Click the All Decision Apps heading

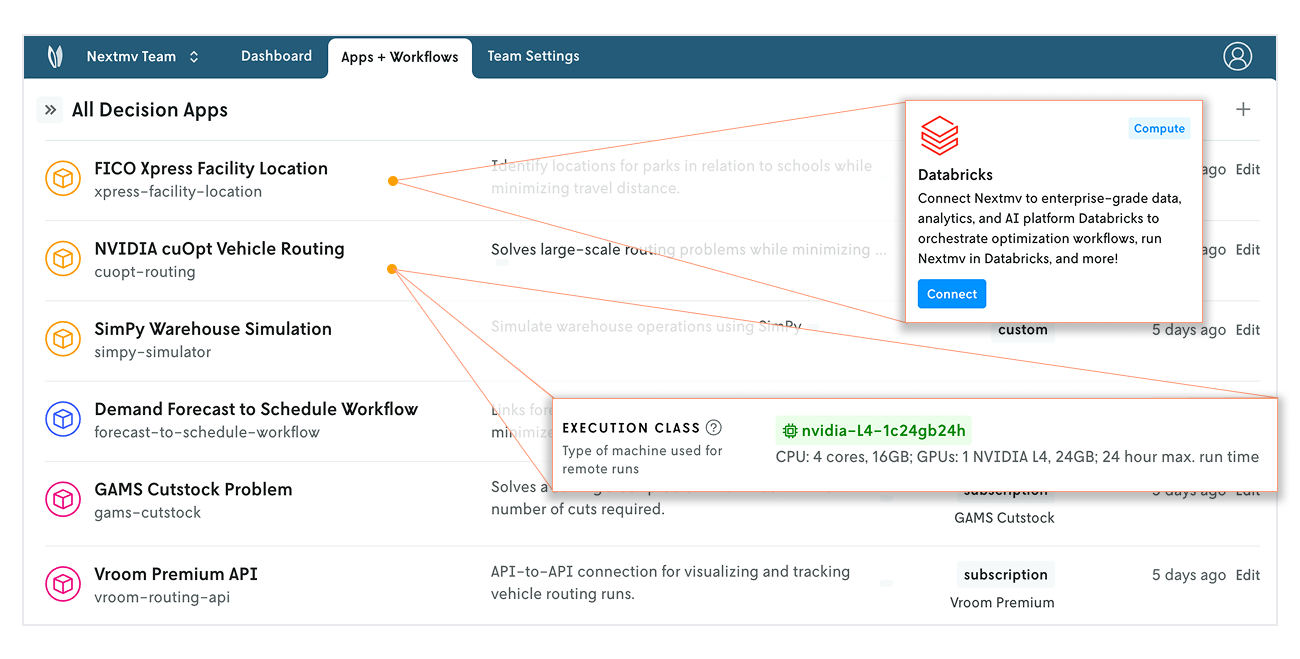click(x=150, y=110)
